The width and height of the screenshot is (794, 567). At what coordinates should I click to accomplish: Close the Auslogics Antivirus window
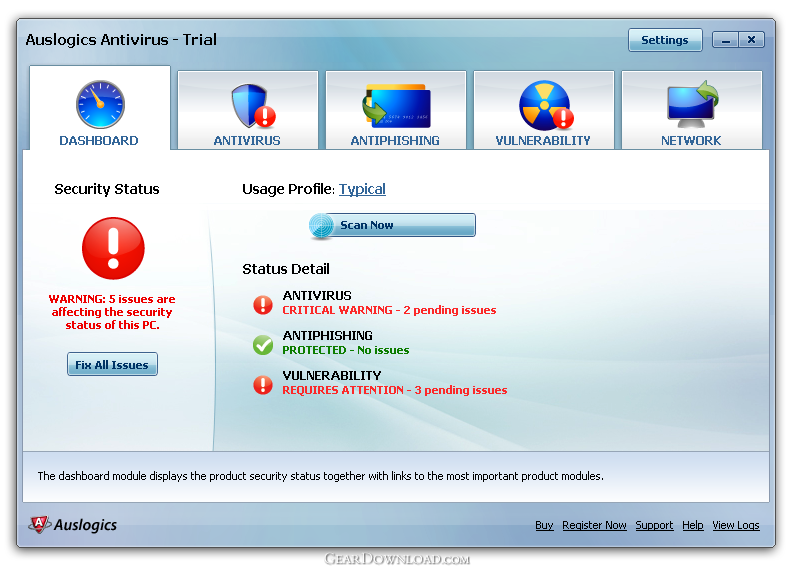[x=751, y=39]
